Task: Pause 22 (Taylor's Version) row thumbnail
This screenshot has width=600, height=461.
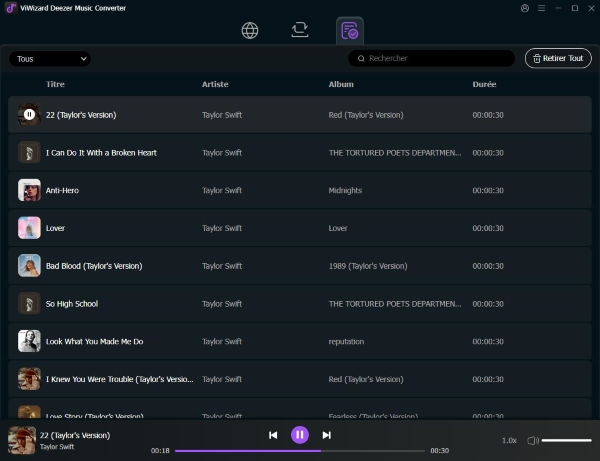Action: click(29, 114)
